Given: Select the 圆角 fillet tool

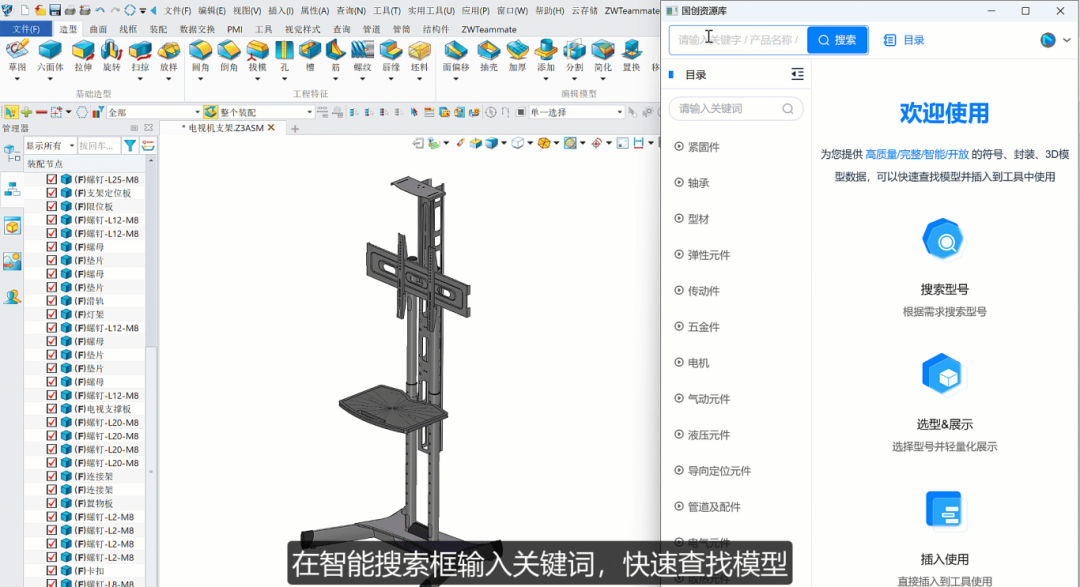Looking at the screenshot, I should click(x=200, y=56).
